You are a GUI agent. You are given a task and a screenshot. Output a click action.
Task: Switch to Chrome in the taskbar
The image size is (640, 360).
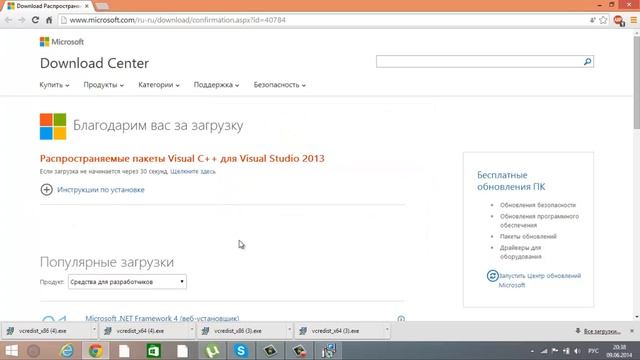tap(96, 351)
